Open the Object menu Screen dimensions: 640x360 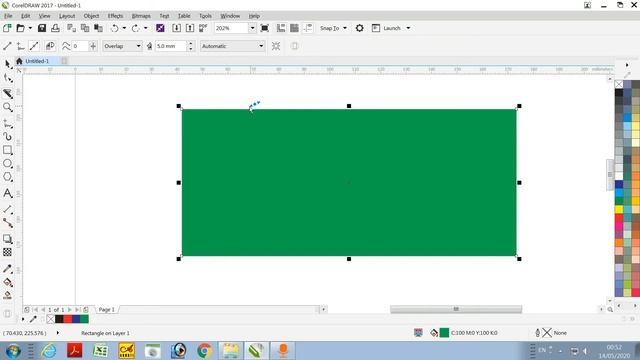tap(91, 16)
